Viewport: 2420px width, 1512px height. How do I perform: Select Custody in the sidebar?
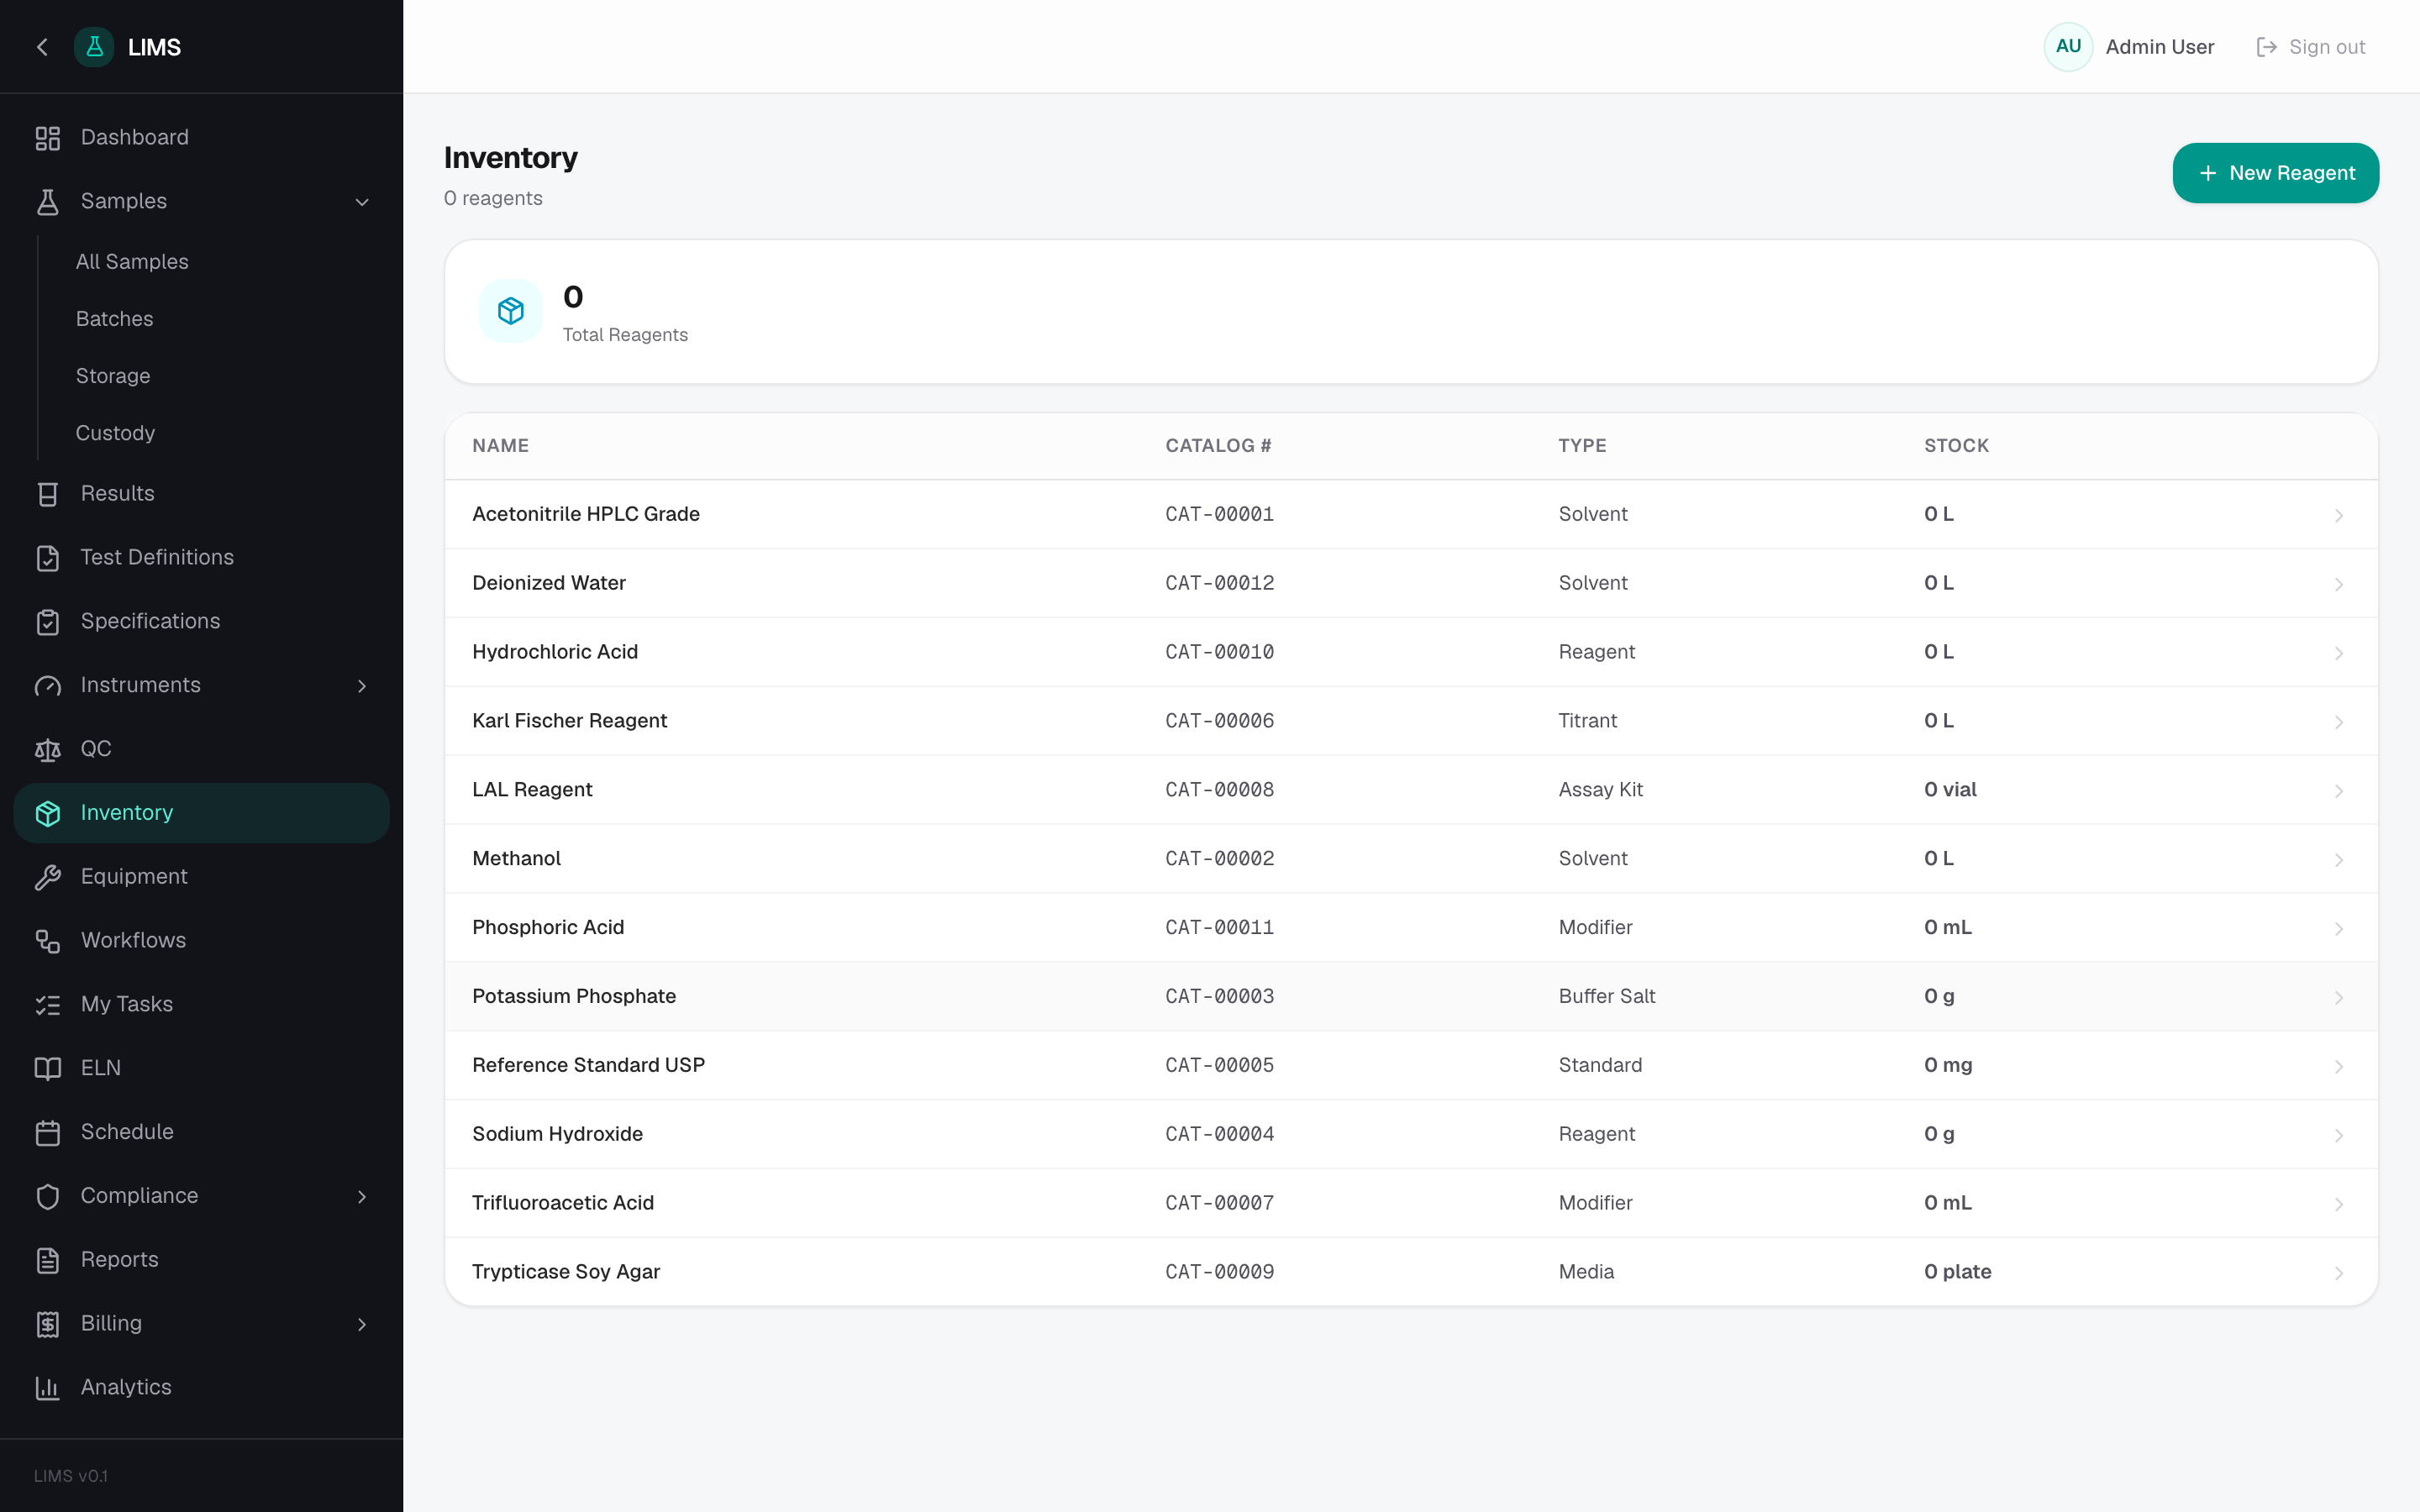pos(116,433)
